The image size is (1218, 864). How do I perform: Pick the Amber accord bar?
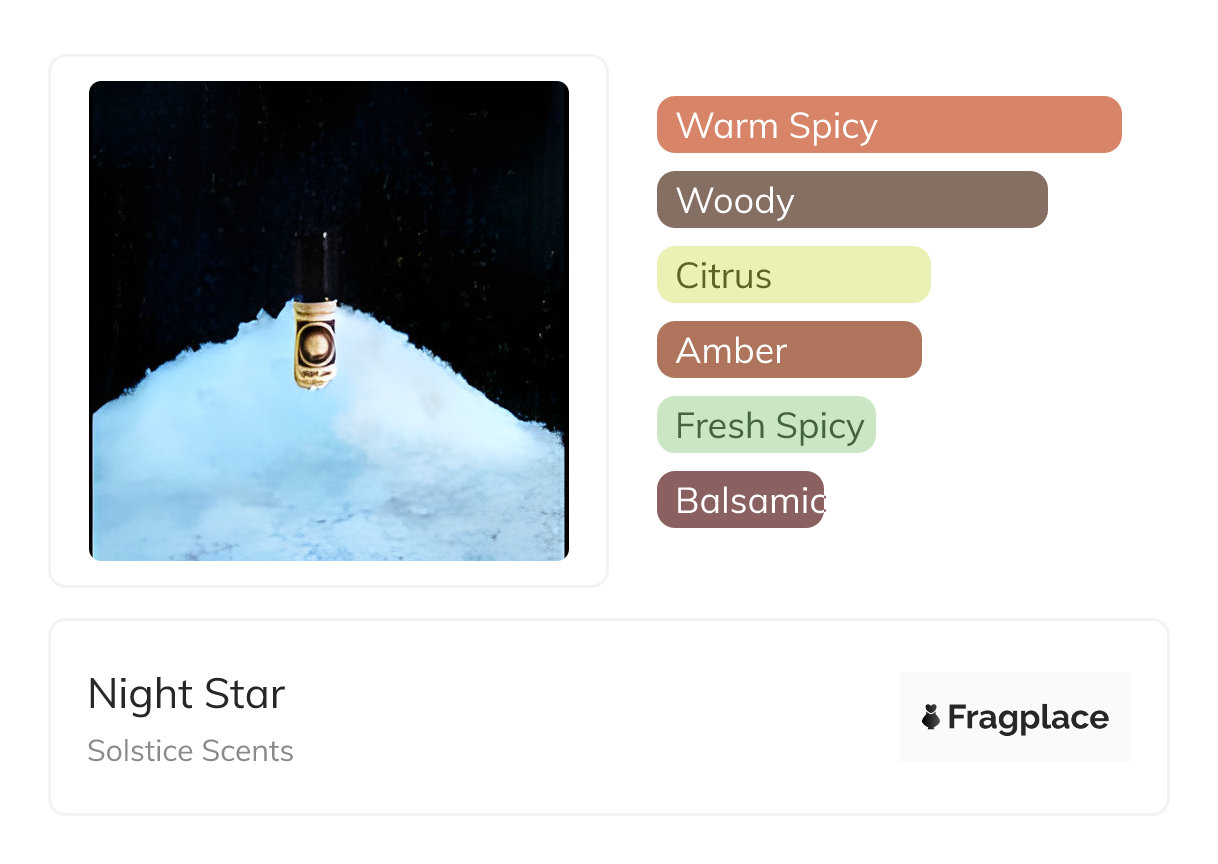coord(789,350)
